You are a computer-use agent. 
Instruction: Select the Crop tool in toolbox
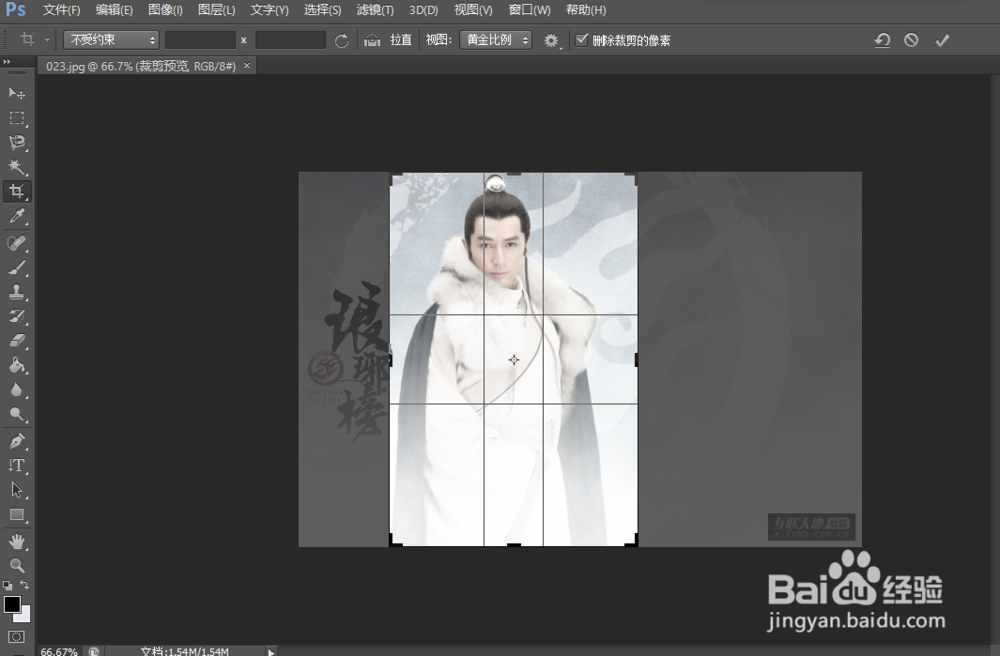tap(17, 191)
